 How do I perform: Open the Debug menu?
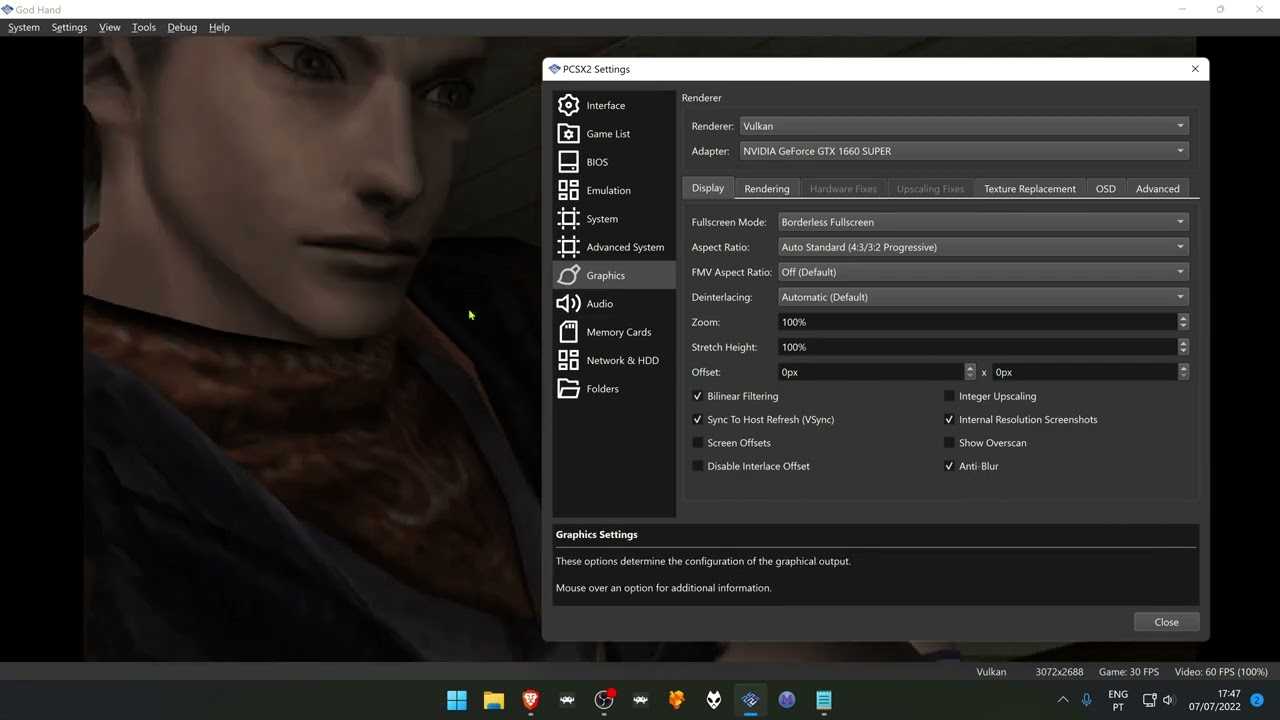(182, 27)
